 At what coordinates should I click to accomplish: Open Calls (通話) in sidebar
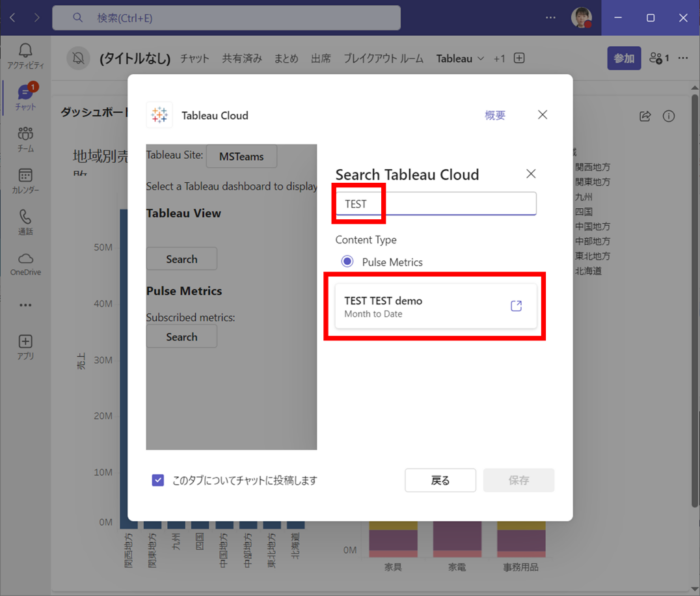coord(25,222)
